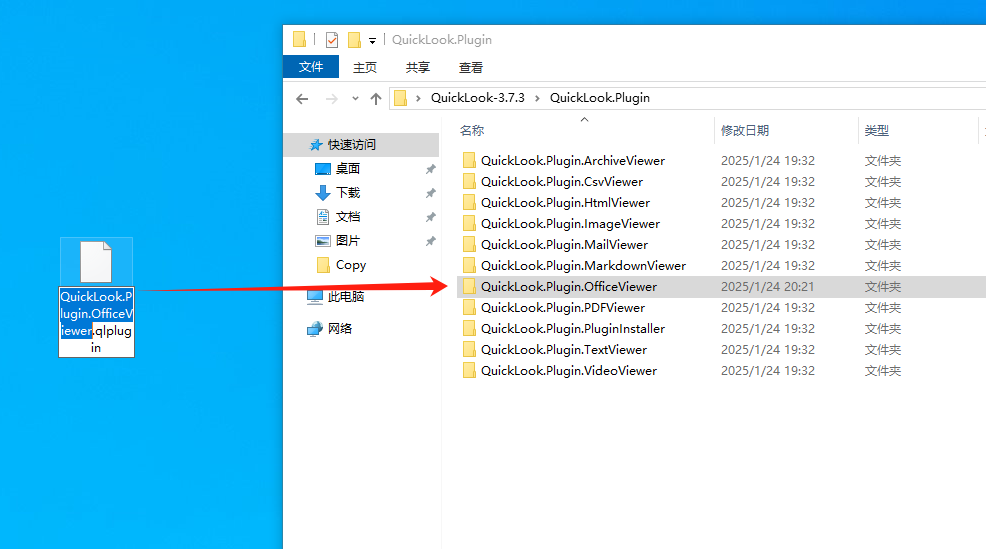Click the pin icon next to 下载

tap(431, 193)
